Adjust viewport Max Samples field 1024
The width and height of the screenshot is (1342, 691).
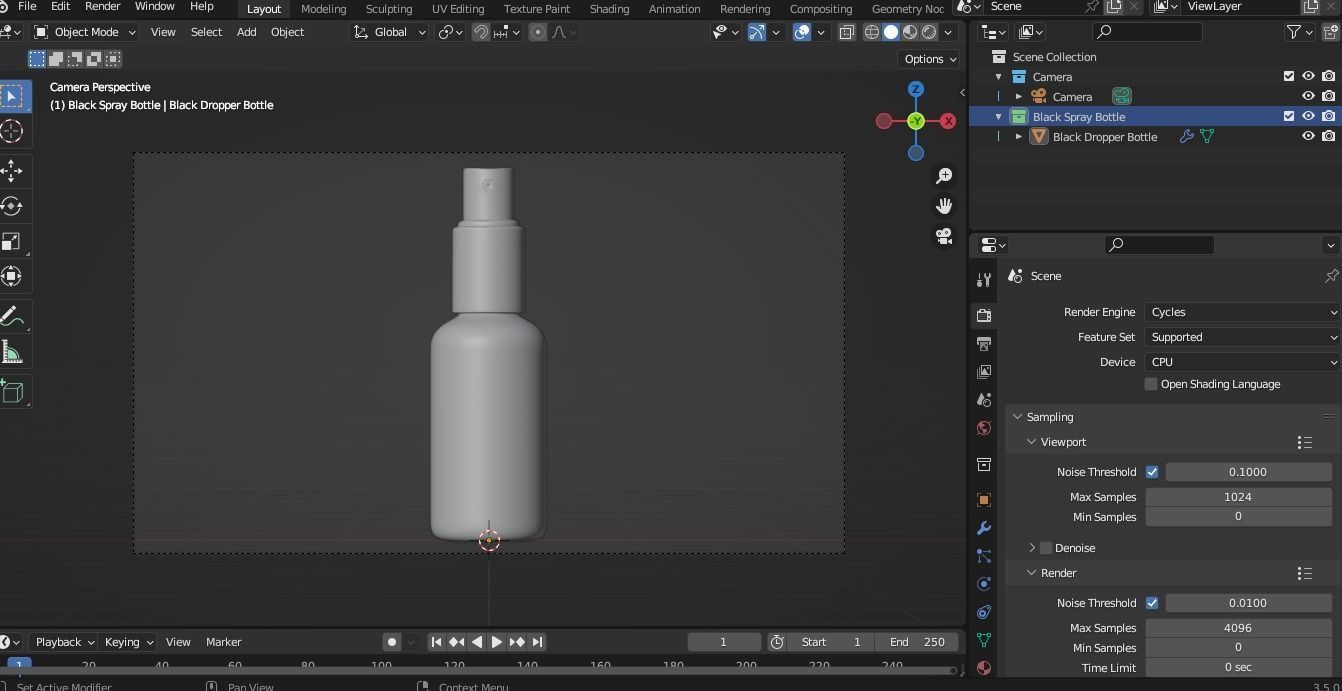[1238, 497]
